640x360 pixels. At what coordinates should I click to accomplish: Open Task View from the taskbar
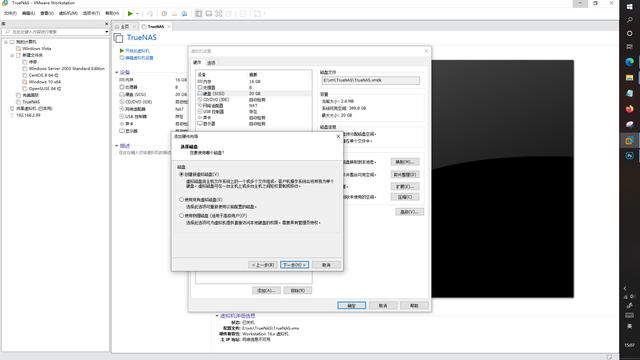point(629,47)
